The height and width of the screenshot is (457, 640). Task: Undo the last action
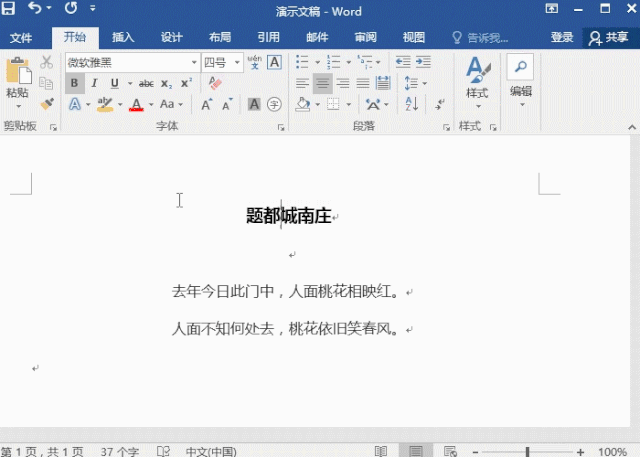click(35, 8)
